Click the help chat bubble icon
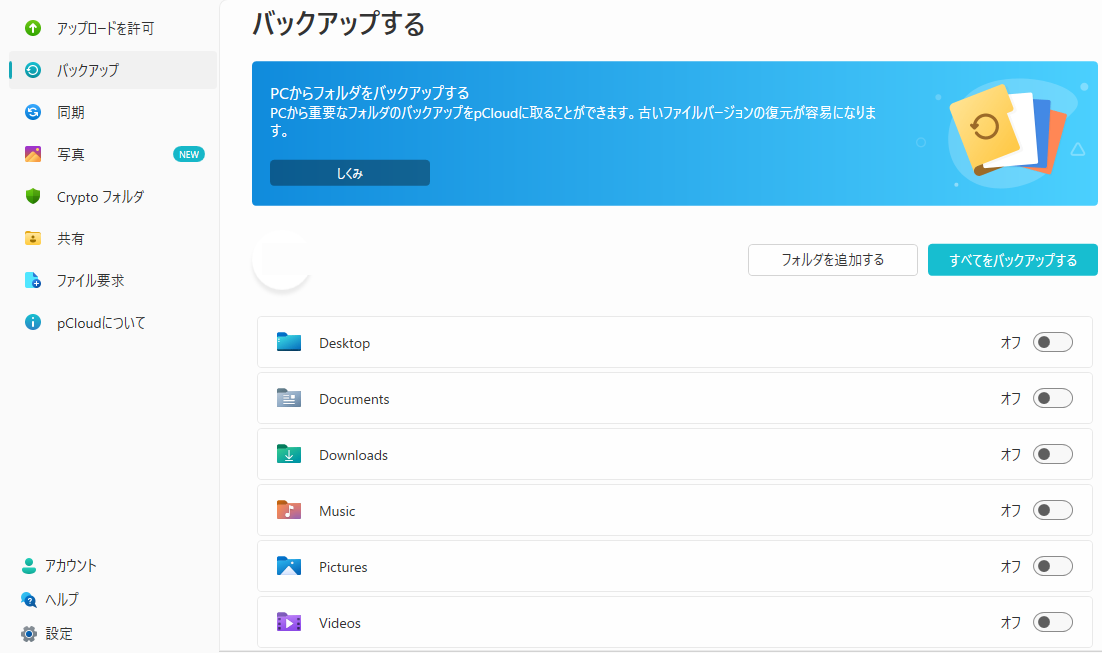Screen dimensions: 1102x653 point(29,600)
